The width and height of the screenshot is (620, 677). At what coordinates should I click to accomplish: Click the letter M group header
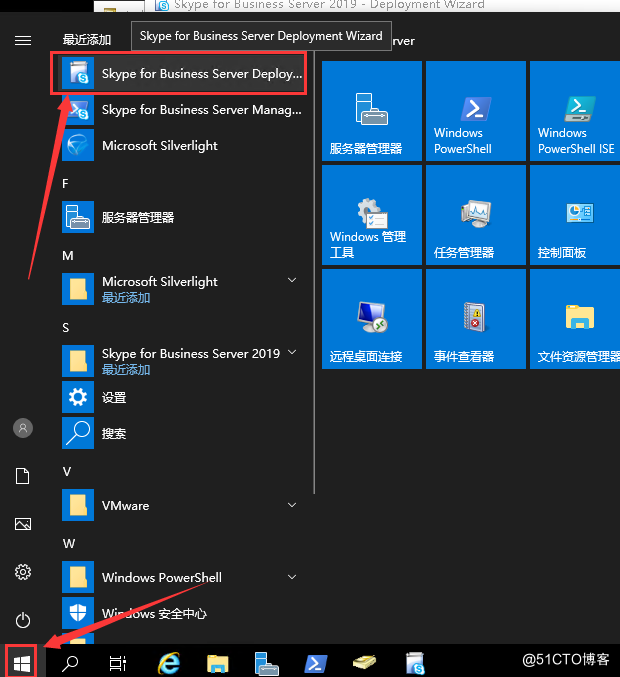pyautogui.click(x=68, y=256)
